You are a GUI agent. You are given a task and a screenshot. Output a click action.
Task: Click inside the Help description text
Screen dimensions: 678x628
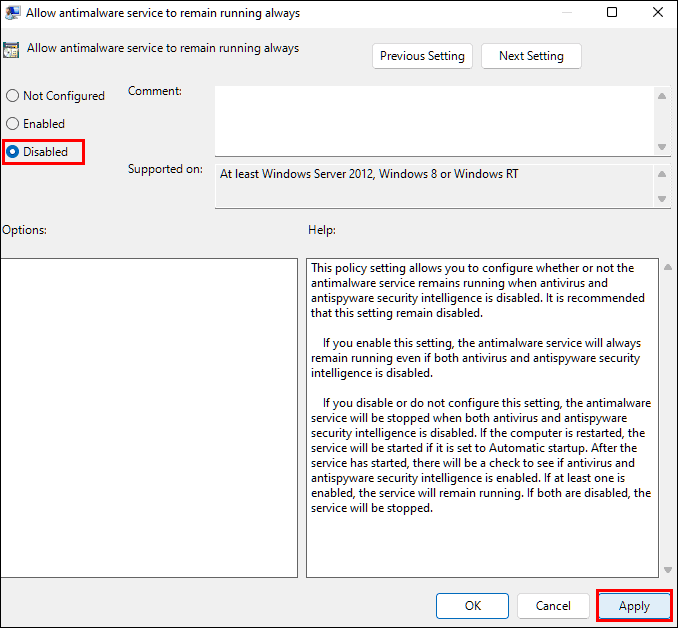click(x=482, y=388)
